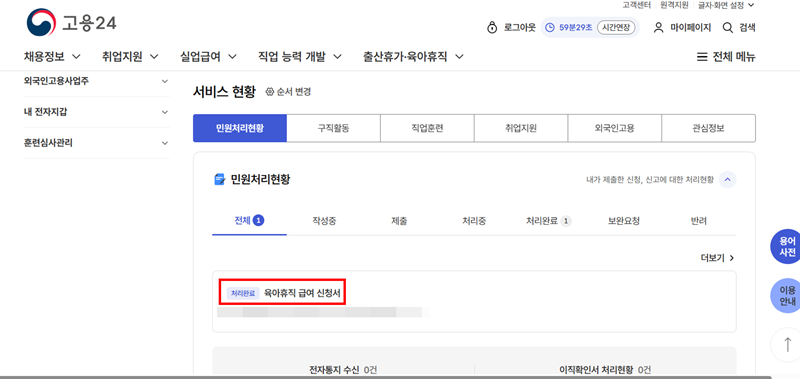Select the 전체 status tab
The height and width of the screenshot is (379, 800).
click(x=249, y=221)
